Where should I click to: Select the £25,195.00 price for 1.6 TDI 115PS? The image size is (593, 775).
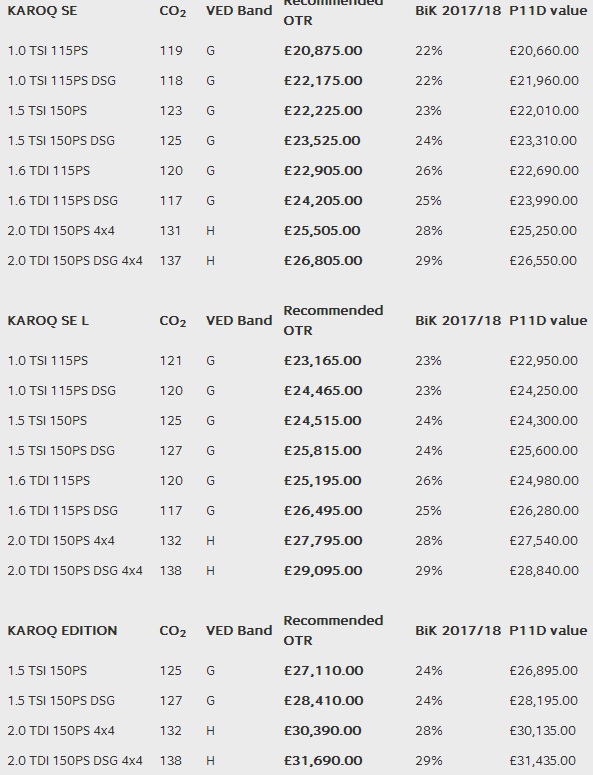pyautogui.click(x=323, y=480)
